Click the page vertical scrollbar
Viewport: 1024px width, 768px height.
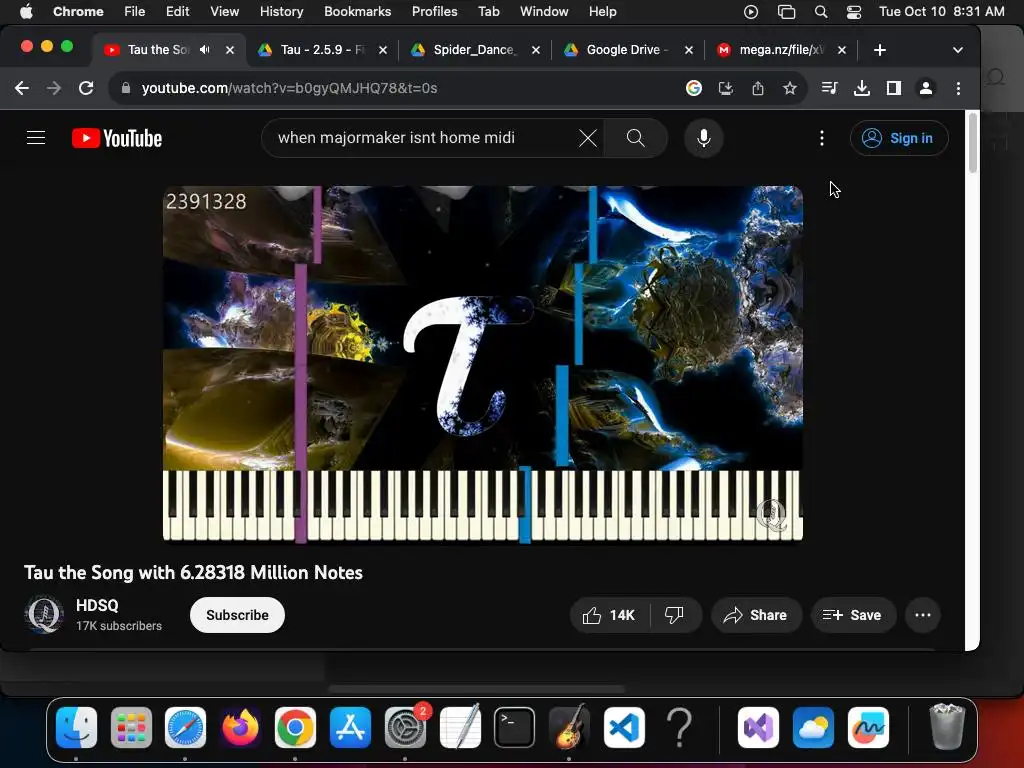point(972,143)
